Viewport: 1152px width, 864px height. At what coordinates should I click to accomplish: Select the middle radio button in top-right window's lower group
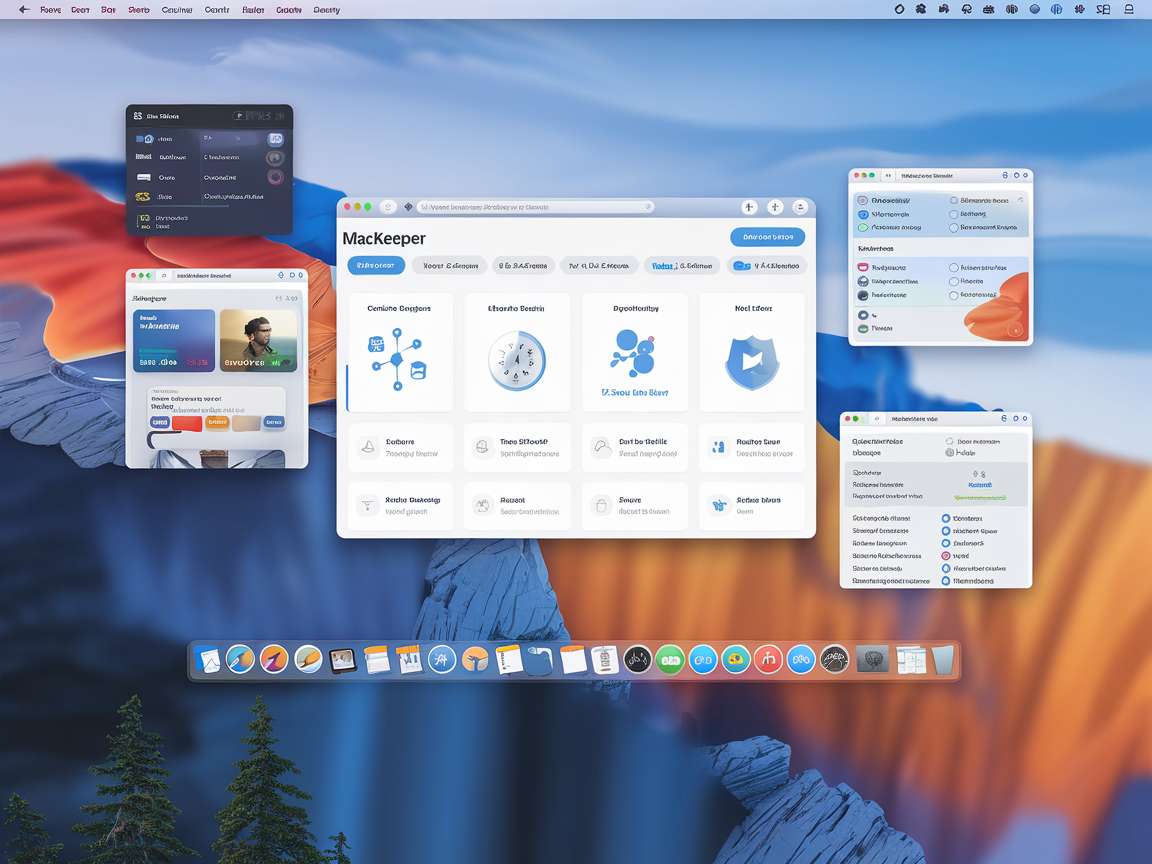pyautogui.click(x=954, y=281)
